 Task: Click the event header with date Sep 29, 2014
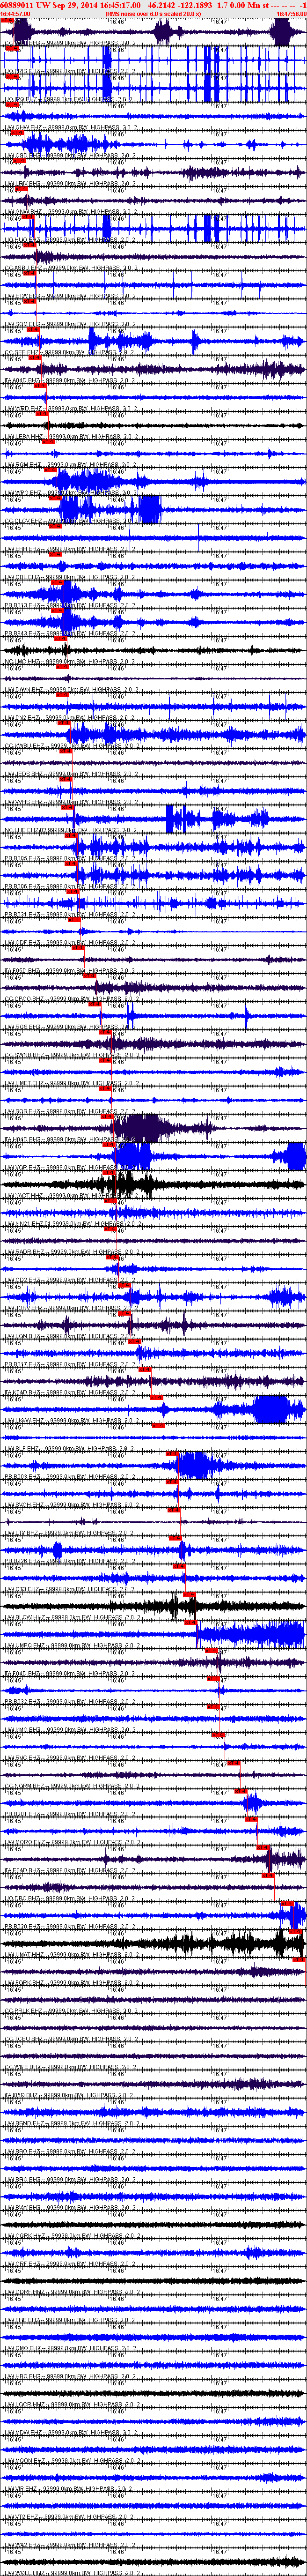[x=153, y=5]
